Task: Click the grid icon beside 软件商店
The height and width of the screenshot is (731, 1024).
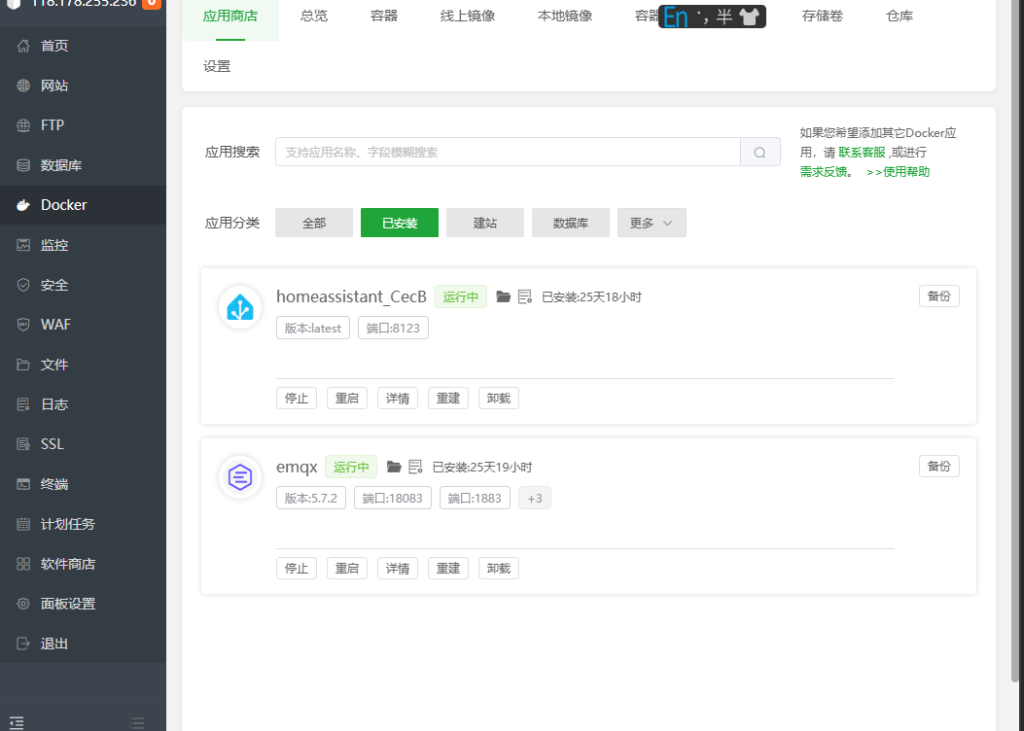Action: 24,564
